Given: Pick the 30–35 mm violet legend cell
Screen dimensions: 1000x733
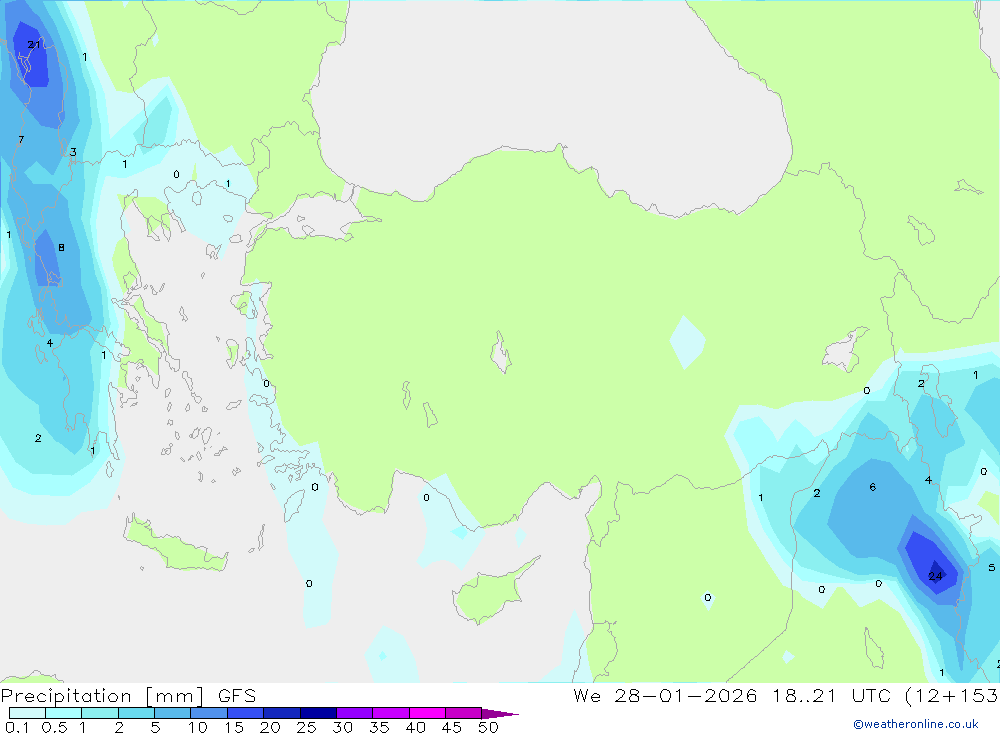Looking at the screenshot, I should coord(354,713).
